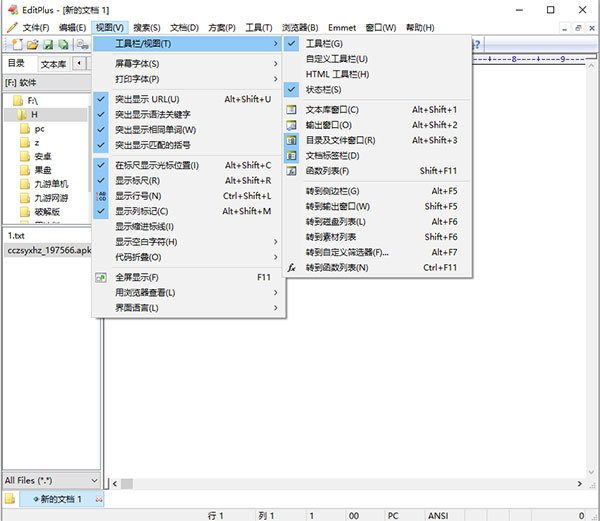The image size is (600, 521).
Task: Toggle 突出显示相同单词(W) option
Action: pyautogui.click(x=189, y=130)
